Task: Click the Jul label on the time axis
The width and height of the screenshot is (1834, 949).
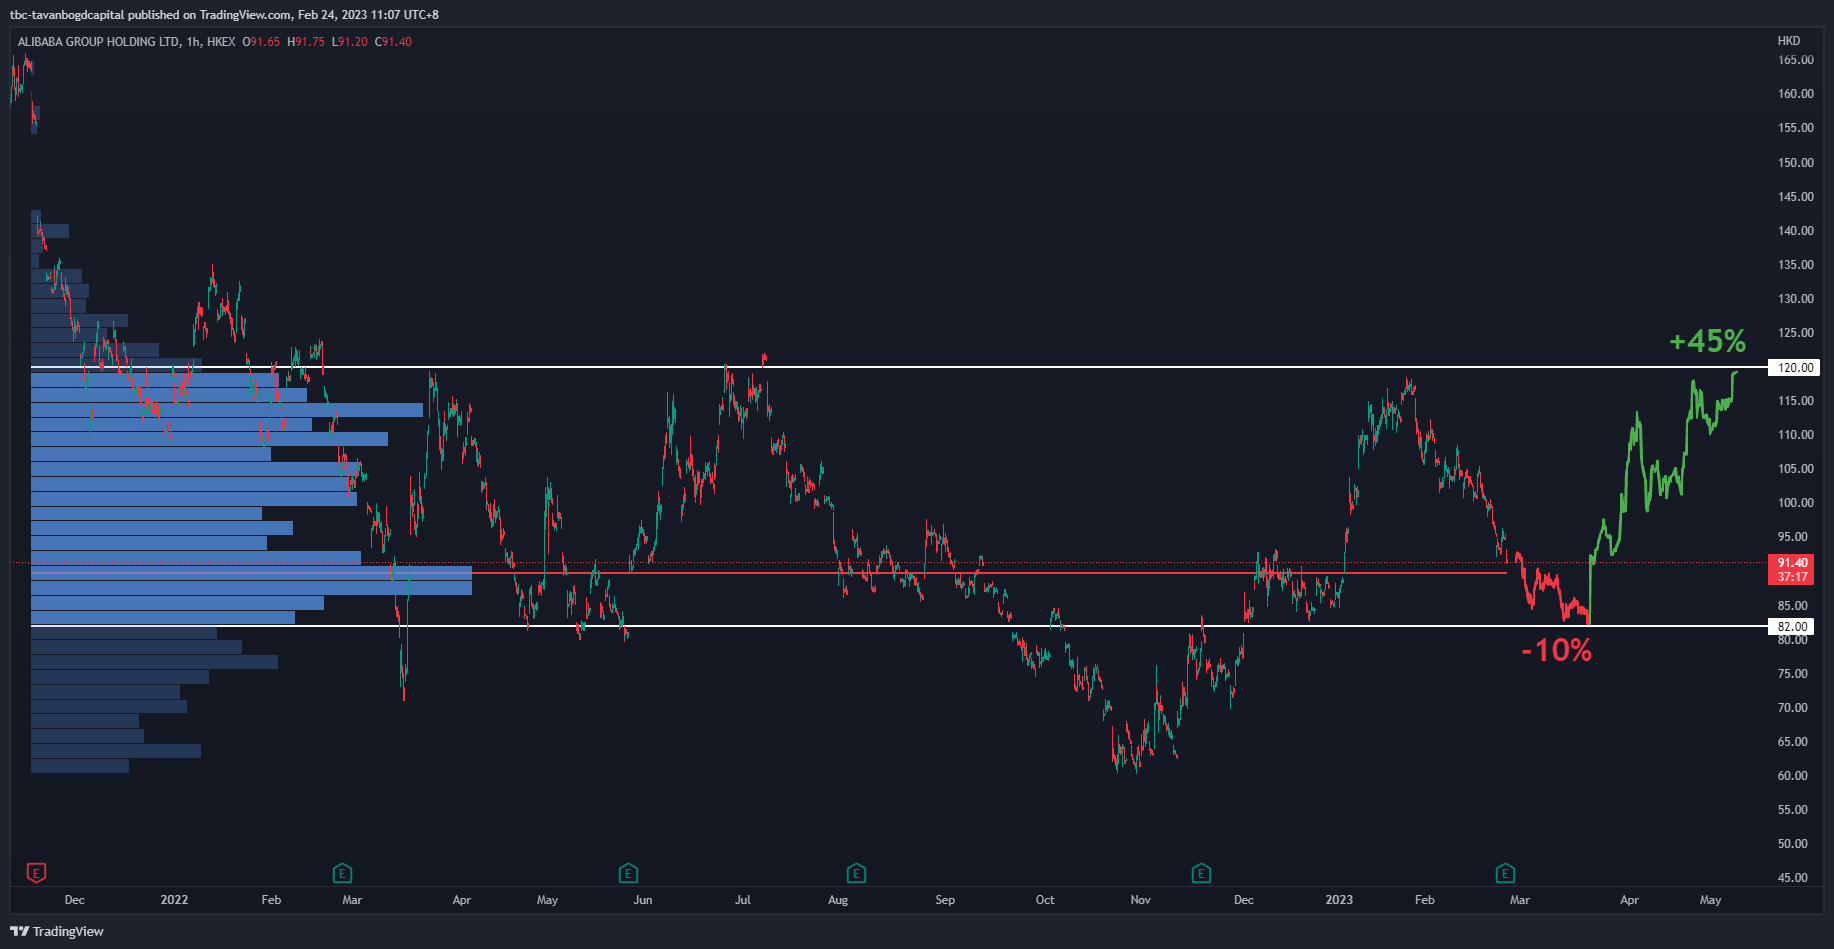Action: click(742, 900)
